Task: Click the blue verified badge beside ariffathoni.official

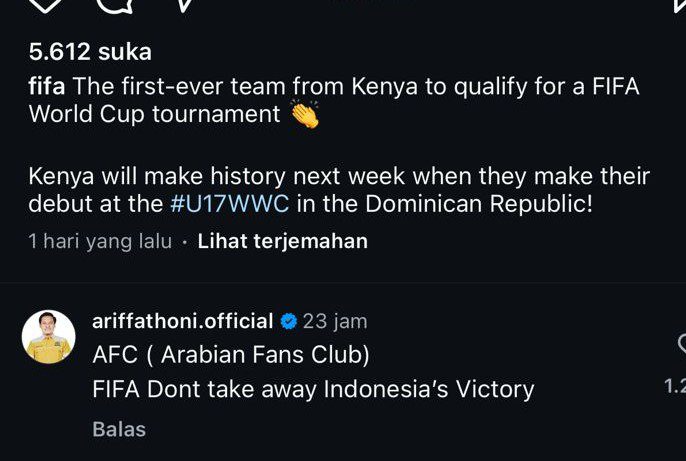Action: (x=288, y=322)
